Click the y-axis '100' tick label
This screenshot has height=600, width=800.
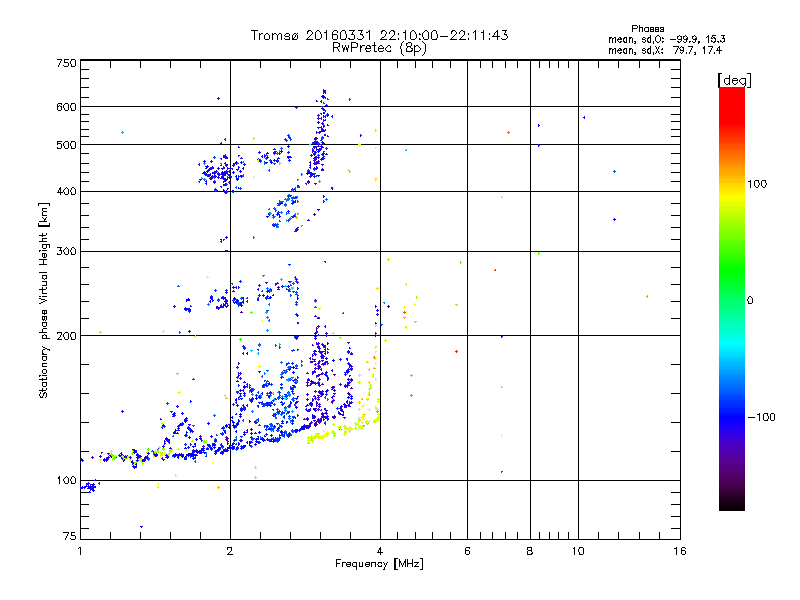[x=67, y=480]
